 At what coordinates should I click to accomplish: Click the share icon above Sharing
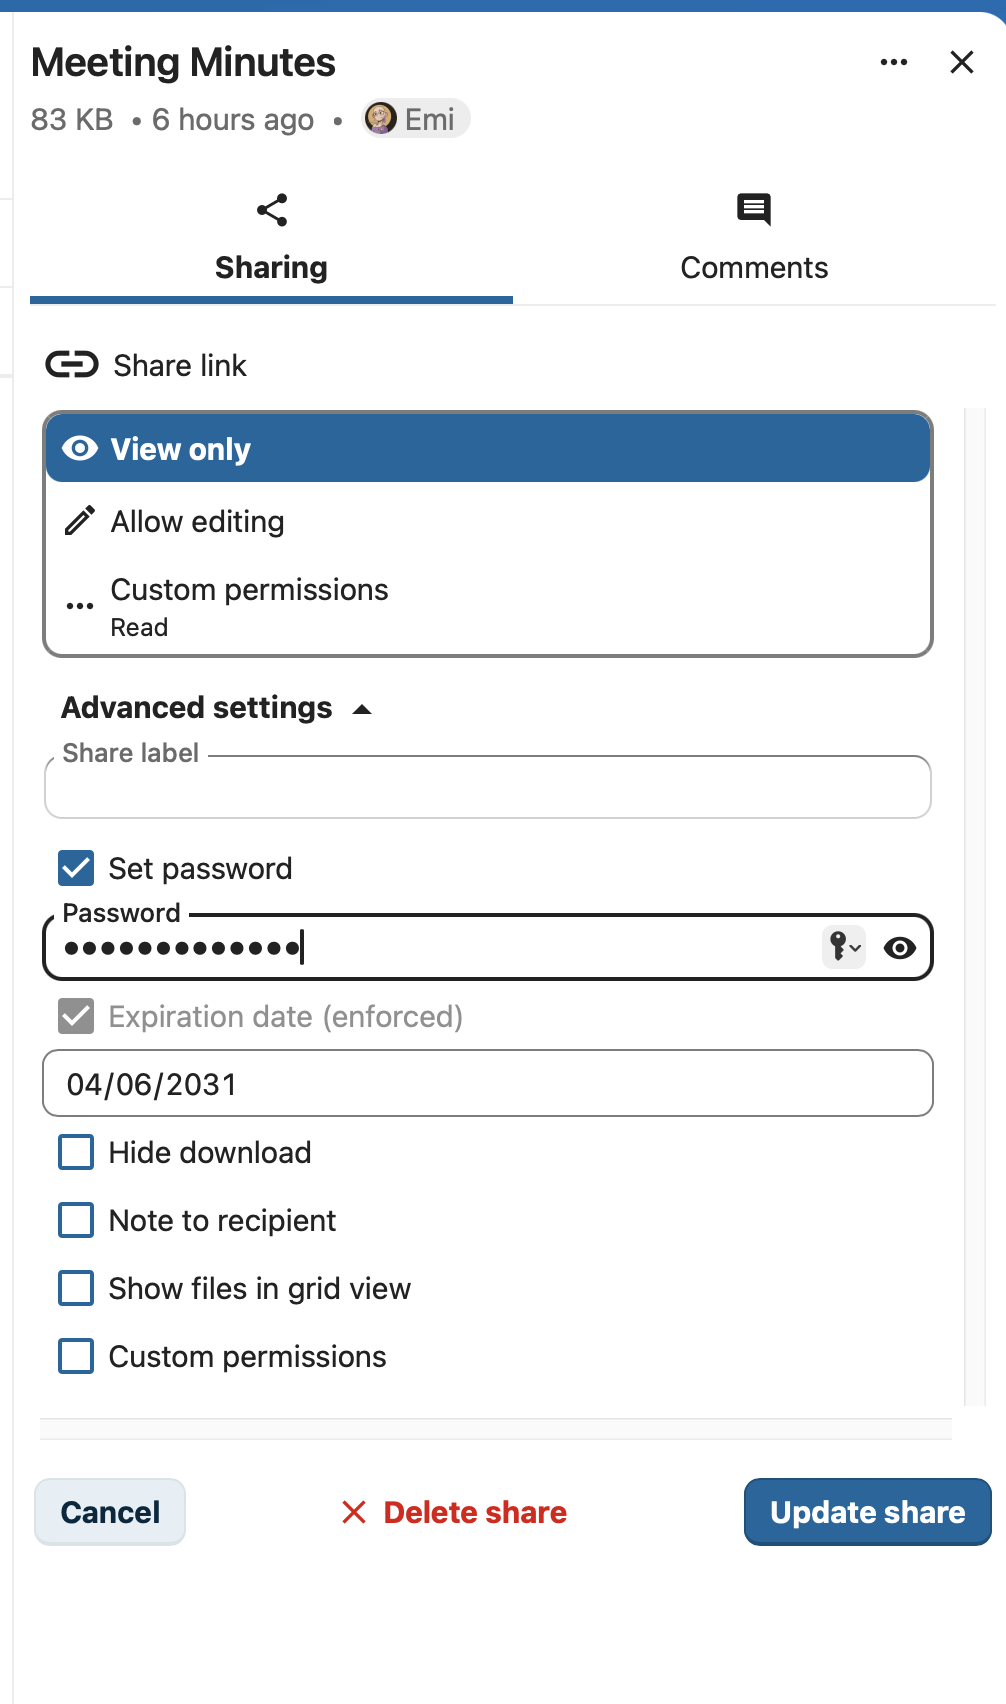tap(272, 210)
